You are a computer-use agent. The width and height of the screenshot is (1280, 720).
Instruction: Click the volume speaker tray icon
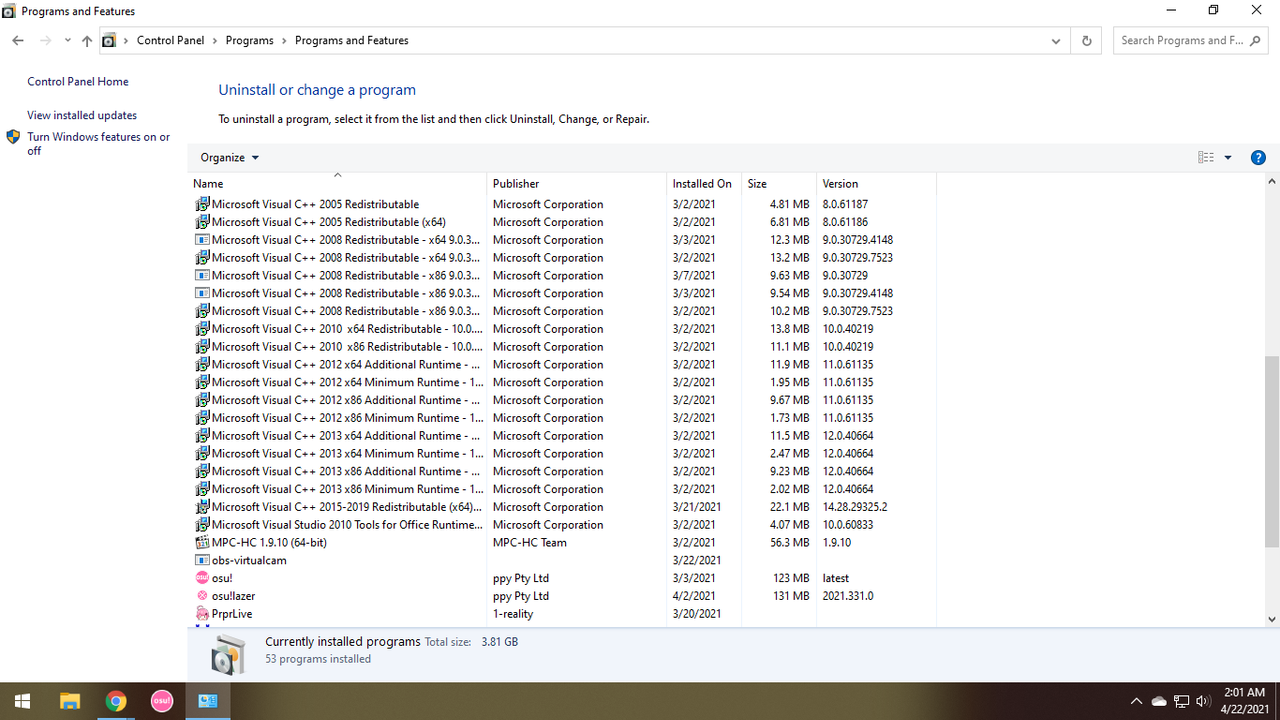coord(1202,701)
